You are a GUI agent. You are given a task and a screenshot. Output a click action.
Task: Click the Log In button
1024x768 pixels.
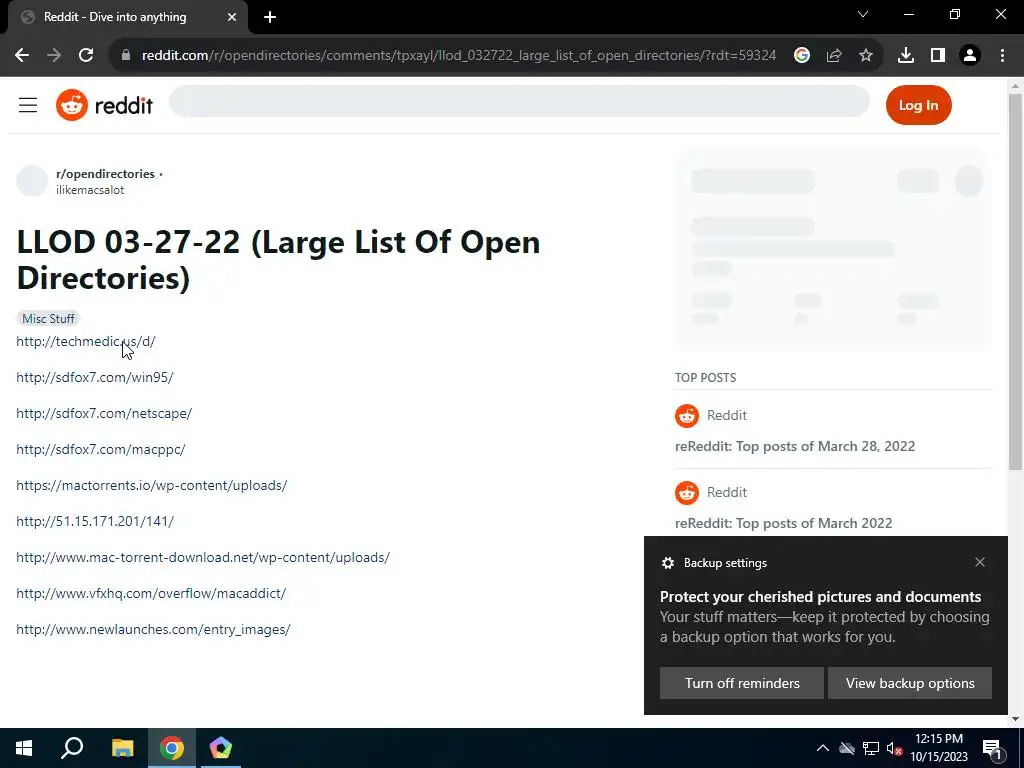pyautogui.click(x=918, y=105)
